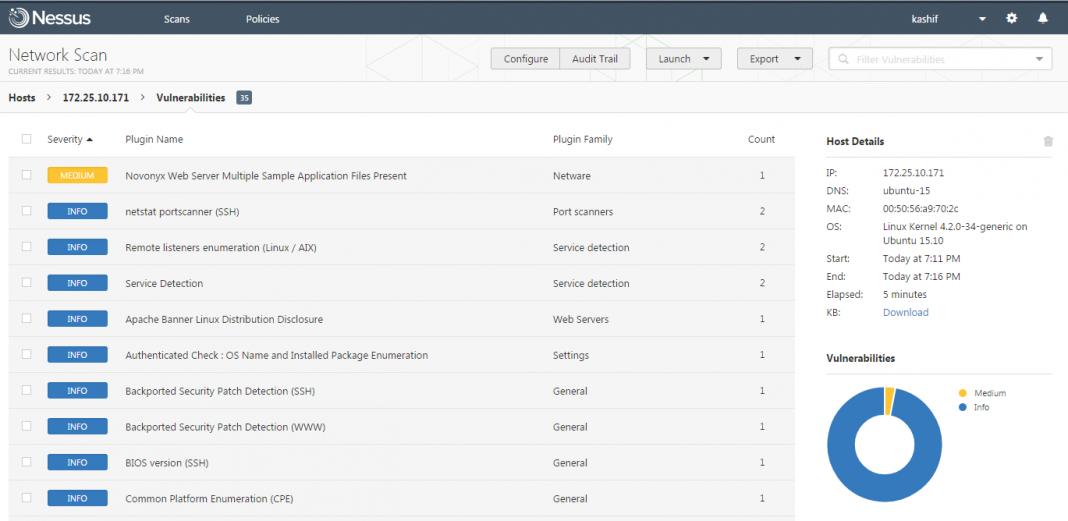Click the Medium legend color dot
1068x521 pixels.
click(x=962, y=393)
